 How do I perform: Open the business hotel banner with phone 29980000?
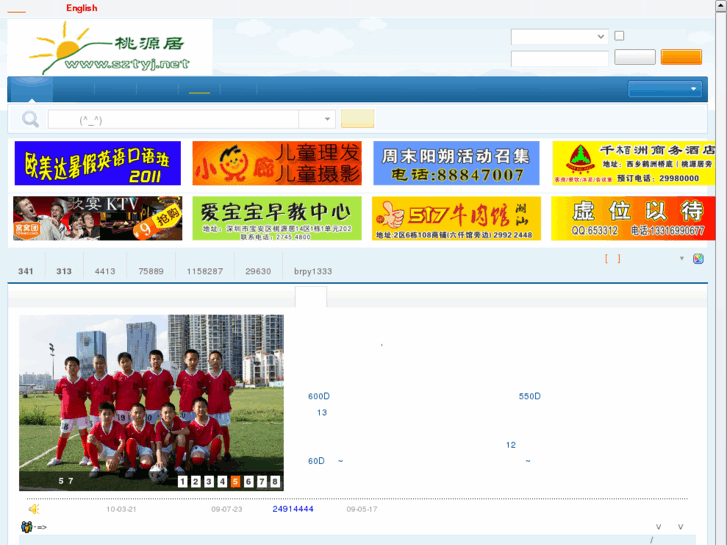pos(633,163)
